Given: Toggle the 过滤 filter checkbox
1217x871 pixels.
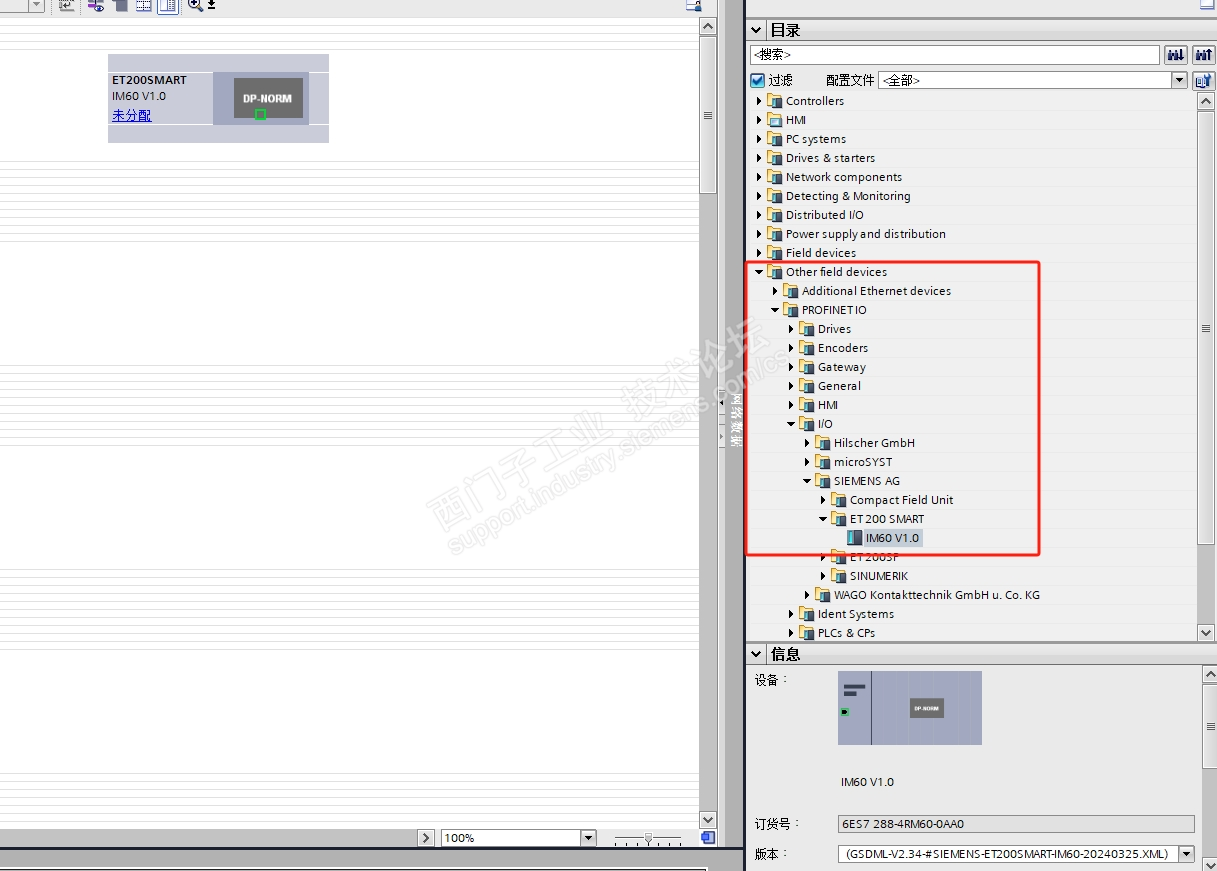Looking at the screenshot, I should click(758, 80).
